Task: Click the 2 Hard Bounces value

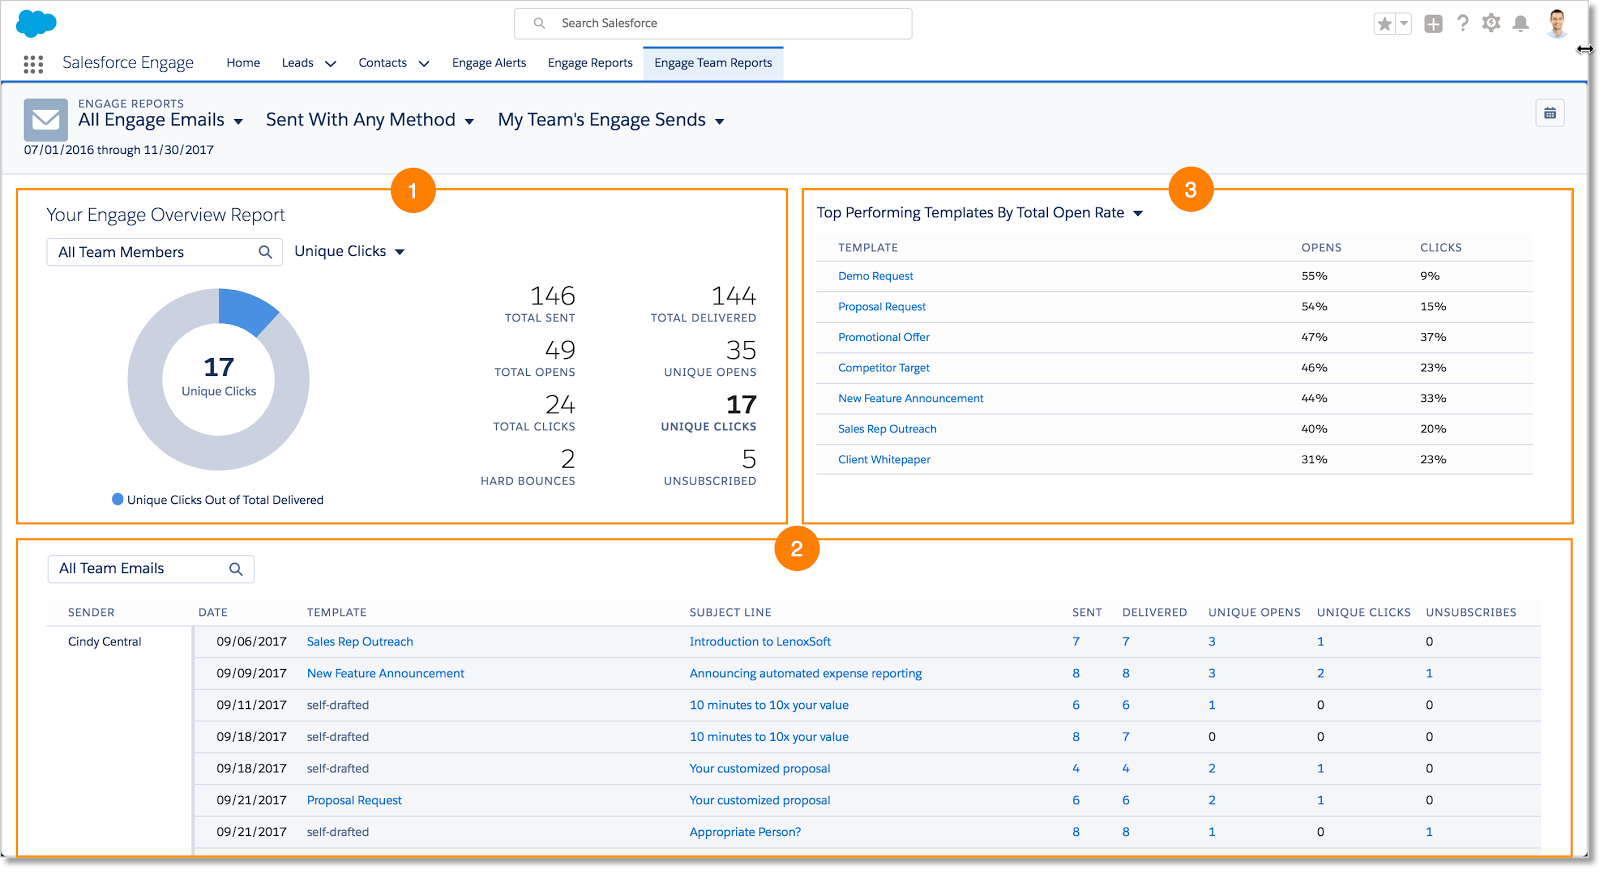Action: 568,459
